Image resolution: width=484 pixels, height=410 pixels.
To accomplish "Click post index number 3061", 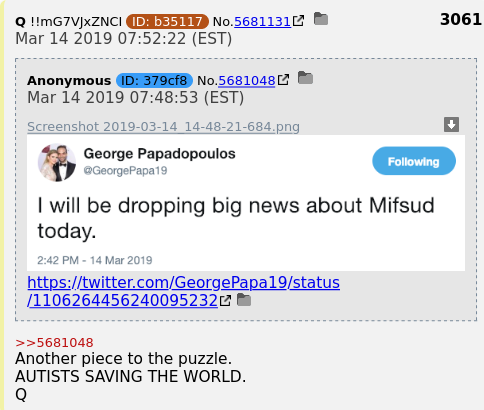I will point(461,19).
